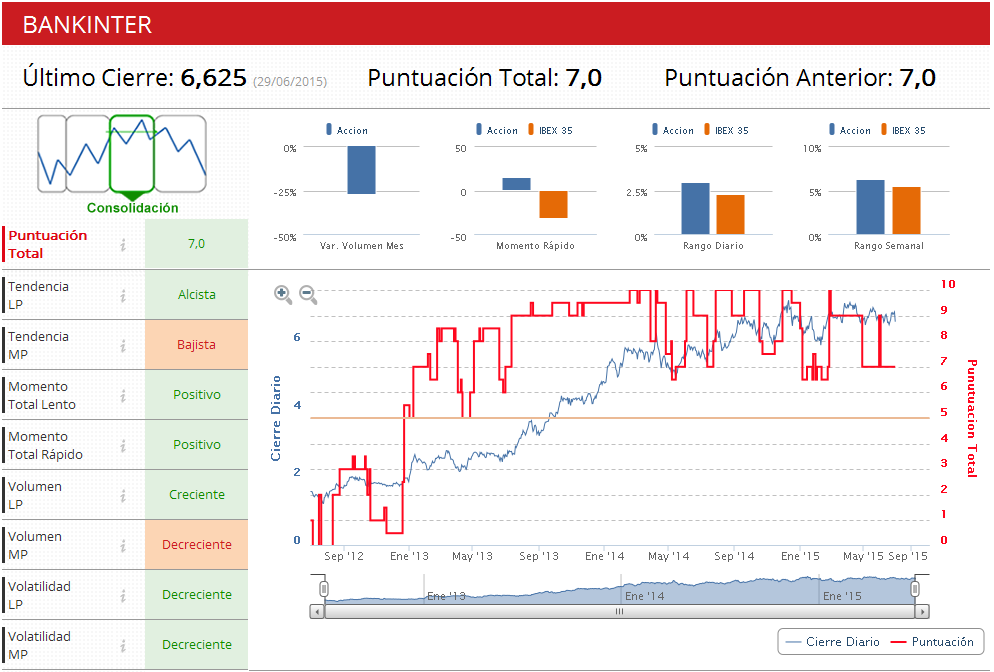Click the navigator horizontal scrollbar thumb
Screen dimensions: 994x672
619,612
